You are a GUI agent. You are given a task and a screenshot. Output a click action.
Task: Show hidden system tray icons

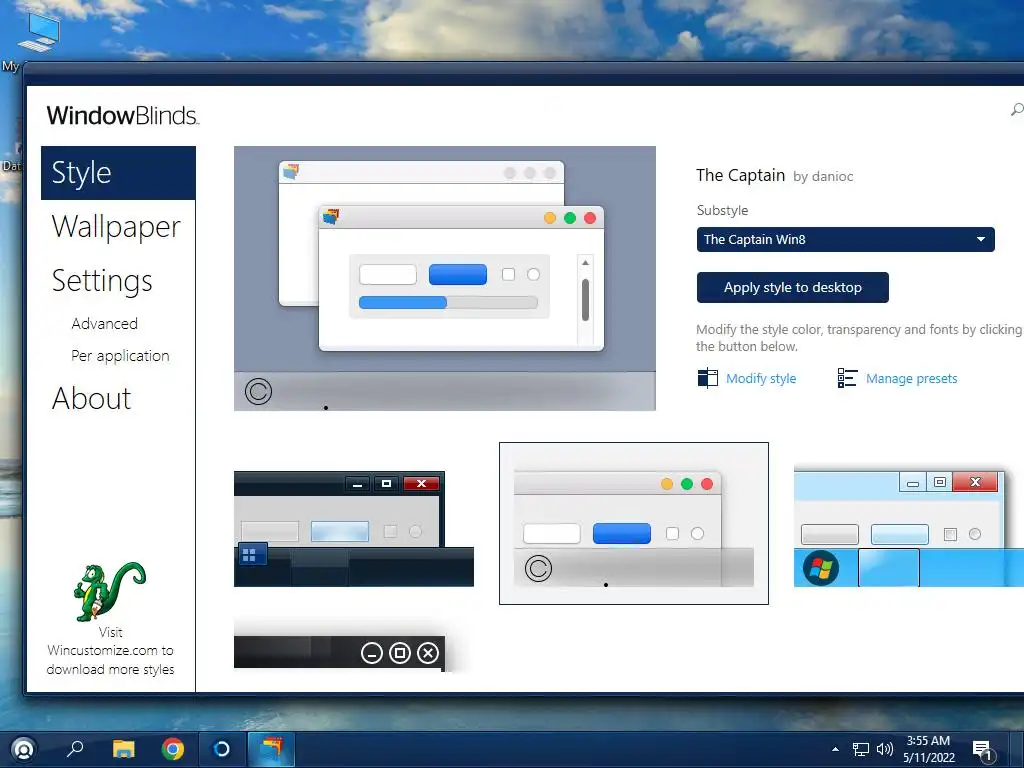(x=835, y=749)
